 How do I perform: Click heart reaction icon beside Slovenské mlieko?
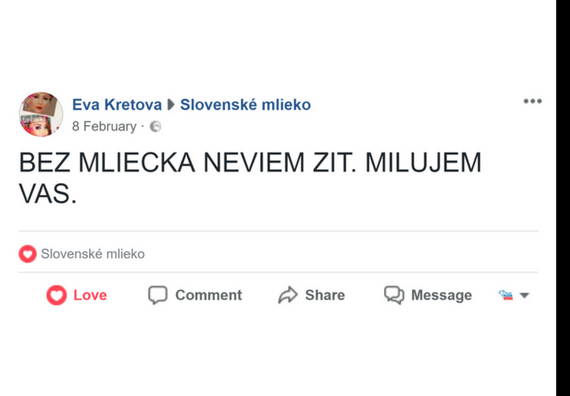pyautogui.click(x=28, y=254)
